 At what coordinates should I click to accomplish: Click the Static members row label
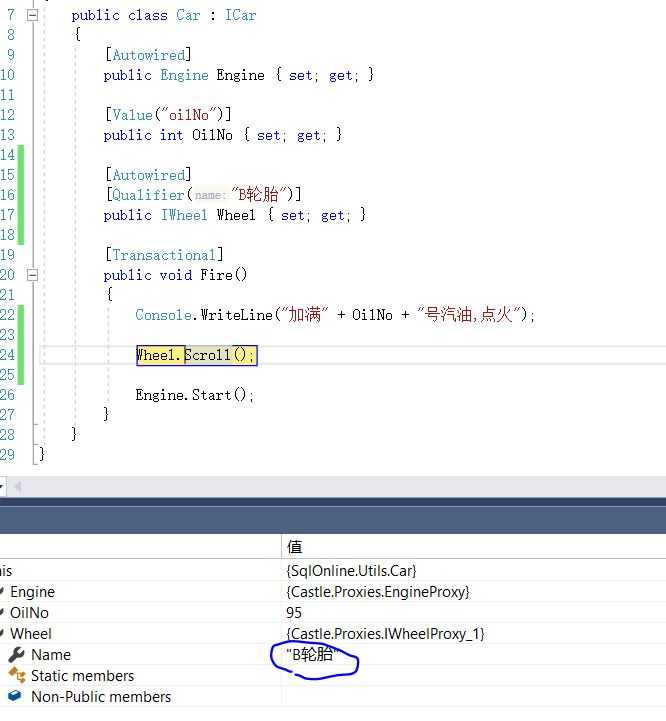pyautogui.click(x=82, y=675)
